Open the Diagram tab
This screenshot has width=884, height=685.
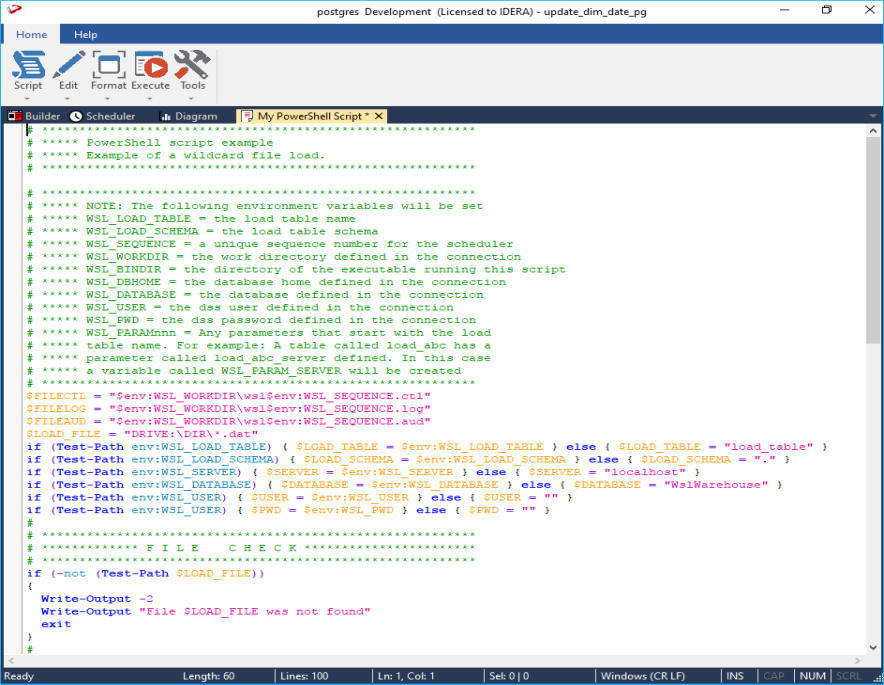tap(189, 116)
